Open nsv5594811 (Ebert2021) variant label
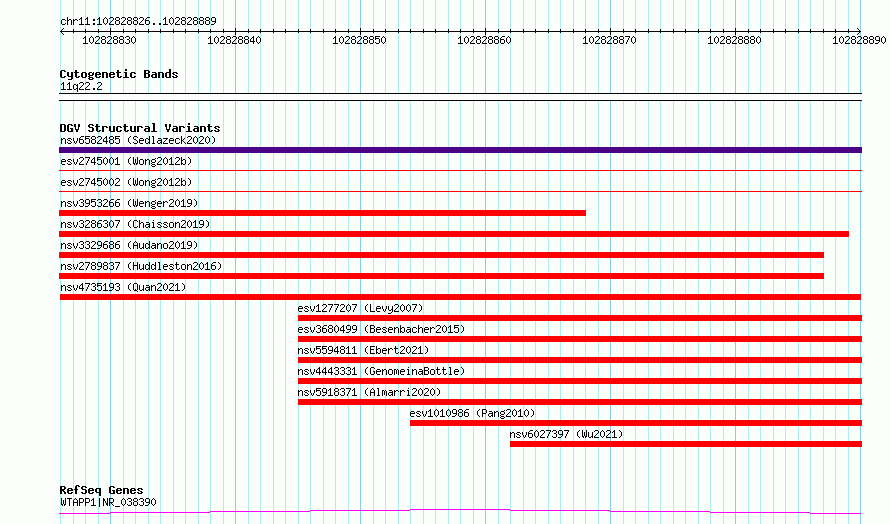Viewport: 890px width, 524px height. [x=363, y=350]
